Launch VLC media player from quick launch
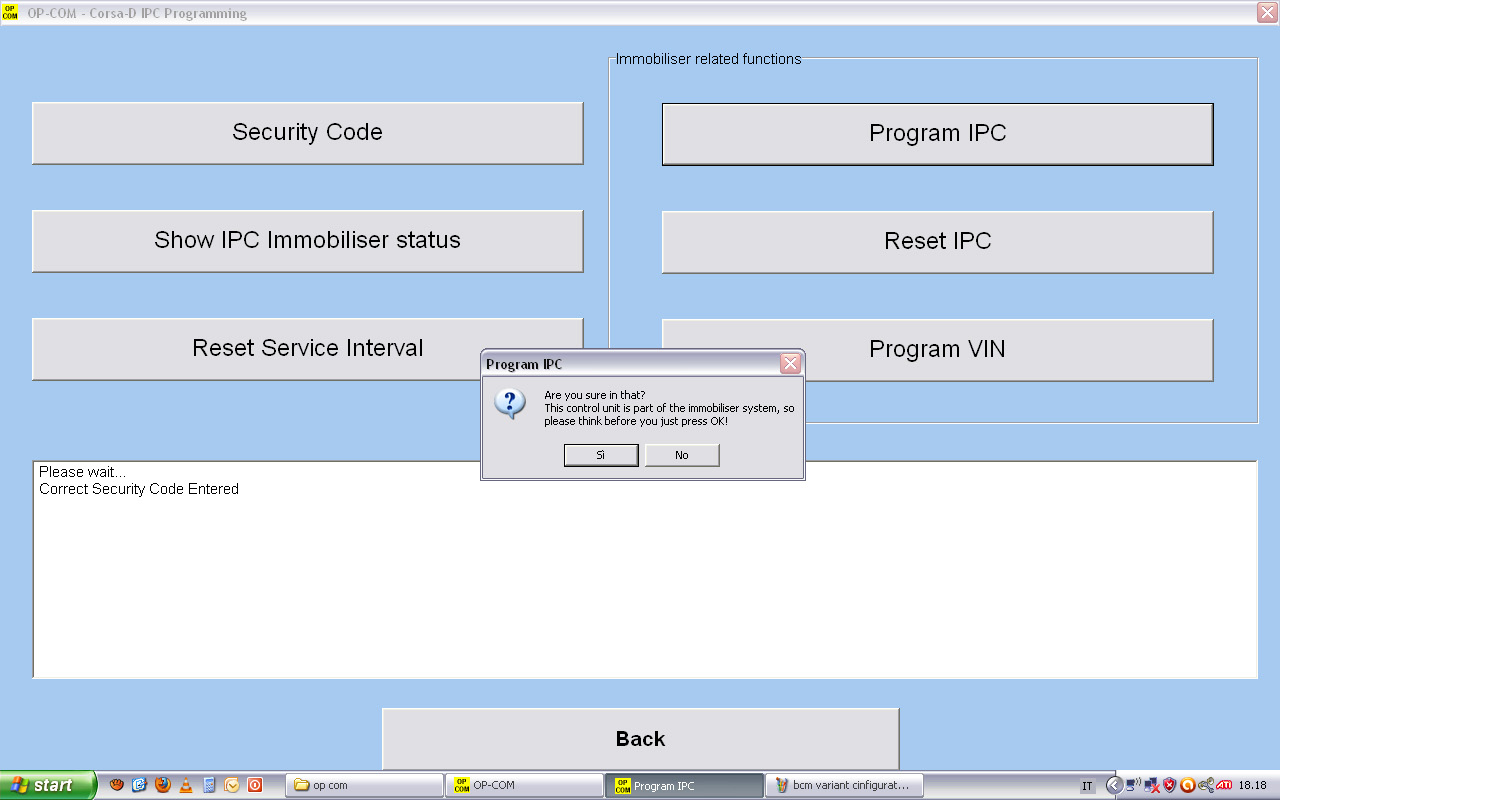1500x800 pixels. click(186, 785)
